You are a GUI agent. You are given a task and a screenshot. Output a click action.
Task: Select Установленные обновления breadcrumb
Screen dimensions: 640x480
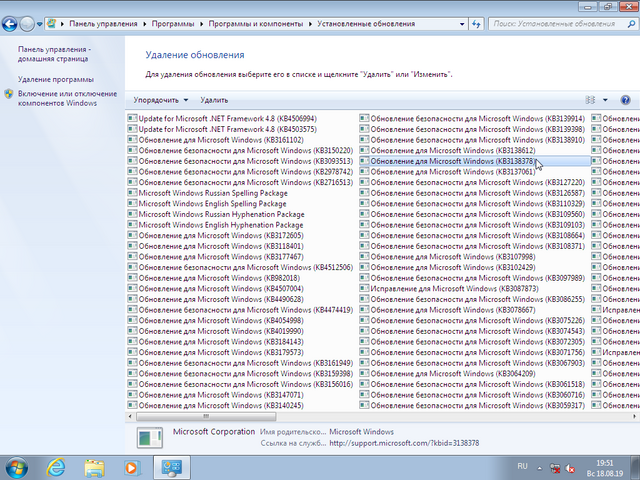pos(366,24)
